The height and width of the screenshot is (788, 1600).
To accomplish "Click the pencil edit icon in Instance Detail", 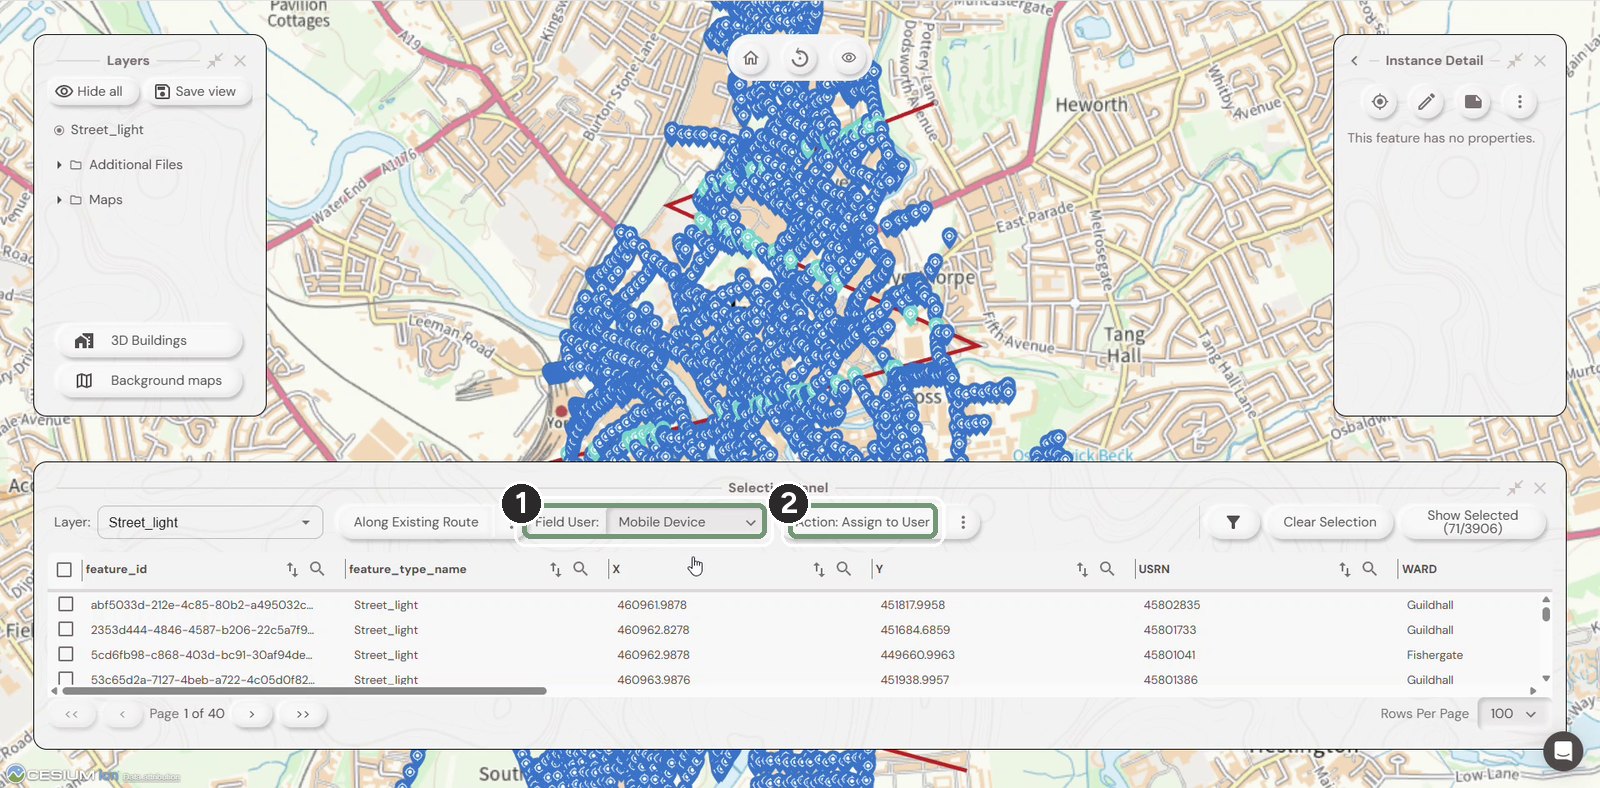I will [x=1426, y=102].
